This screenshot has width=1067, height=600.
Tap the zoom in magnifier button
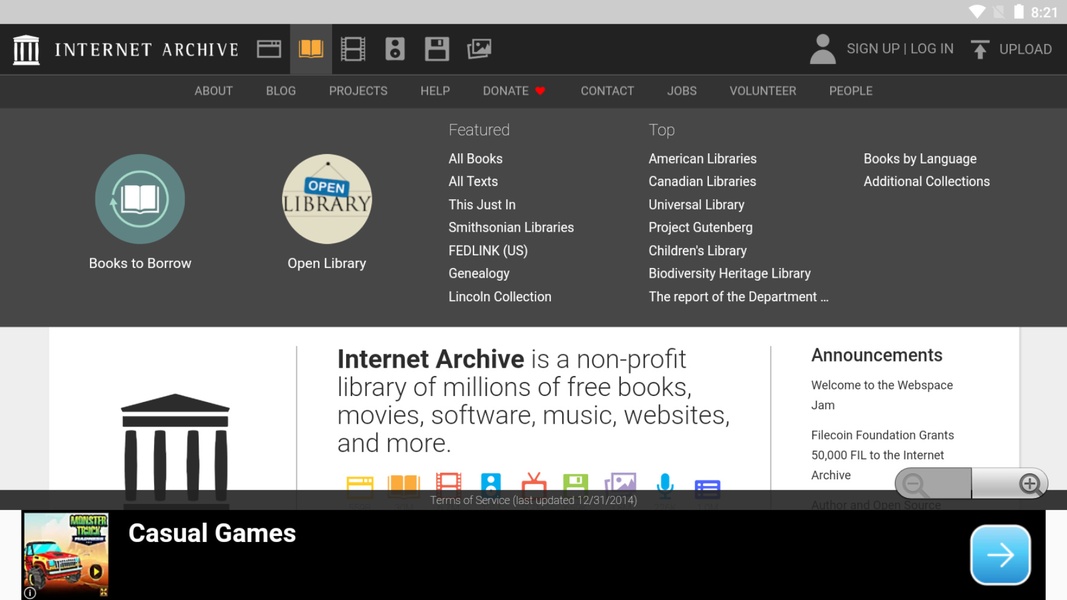(x=1029, y=484)
